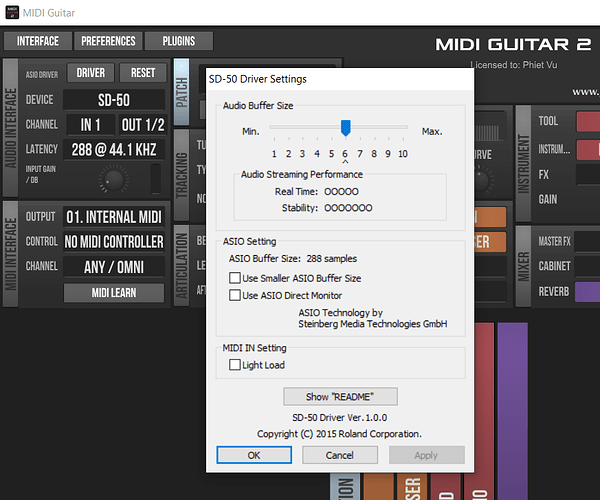
Task: Click the Show "README" button
Action: [340, 396]
